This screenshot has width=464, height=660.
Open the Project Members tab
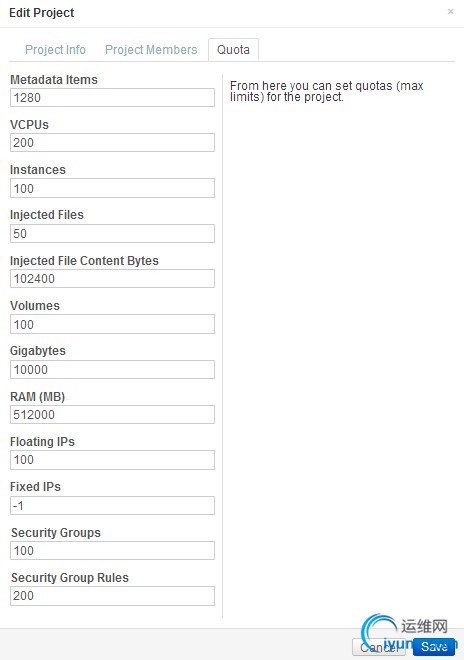pos(151,50)
